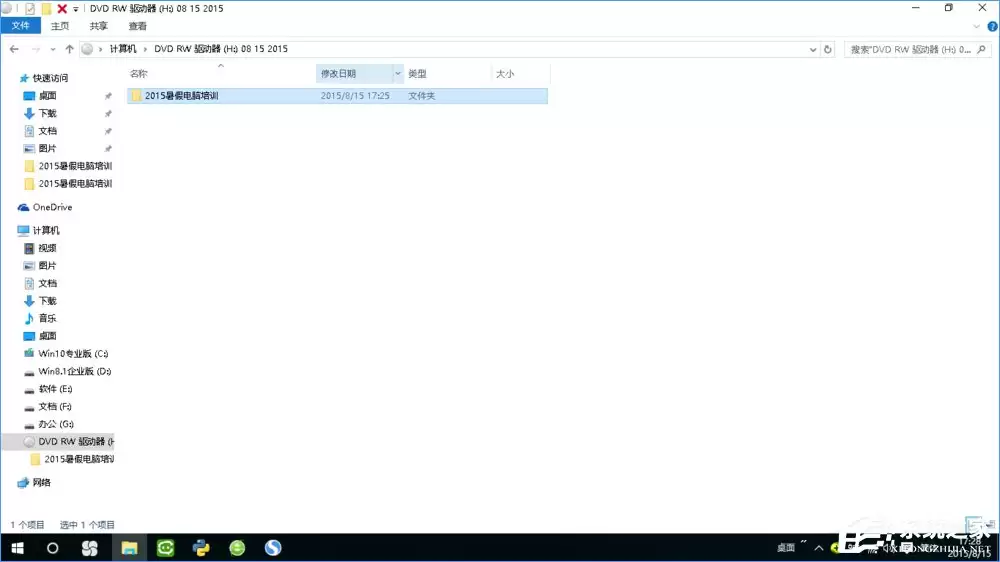1000x562 pixels.
Task: Open 音乐 under 计算机
Action: tap(47, 318)
